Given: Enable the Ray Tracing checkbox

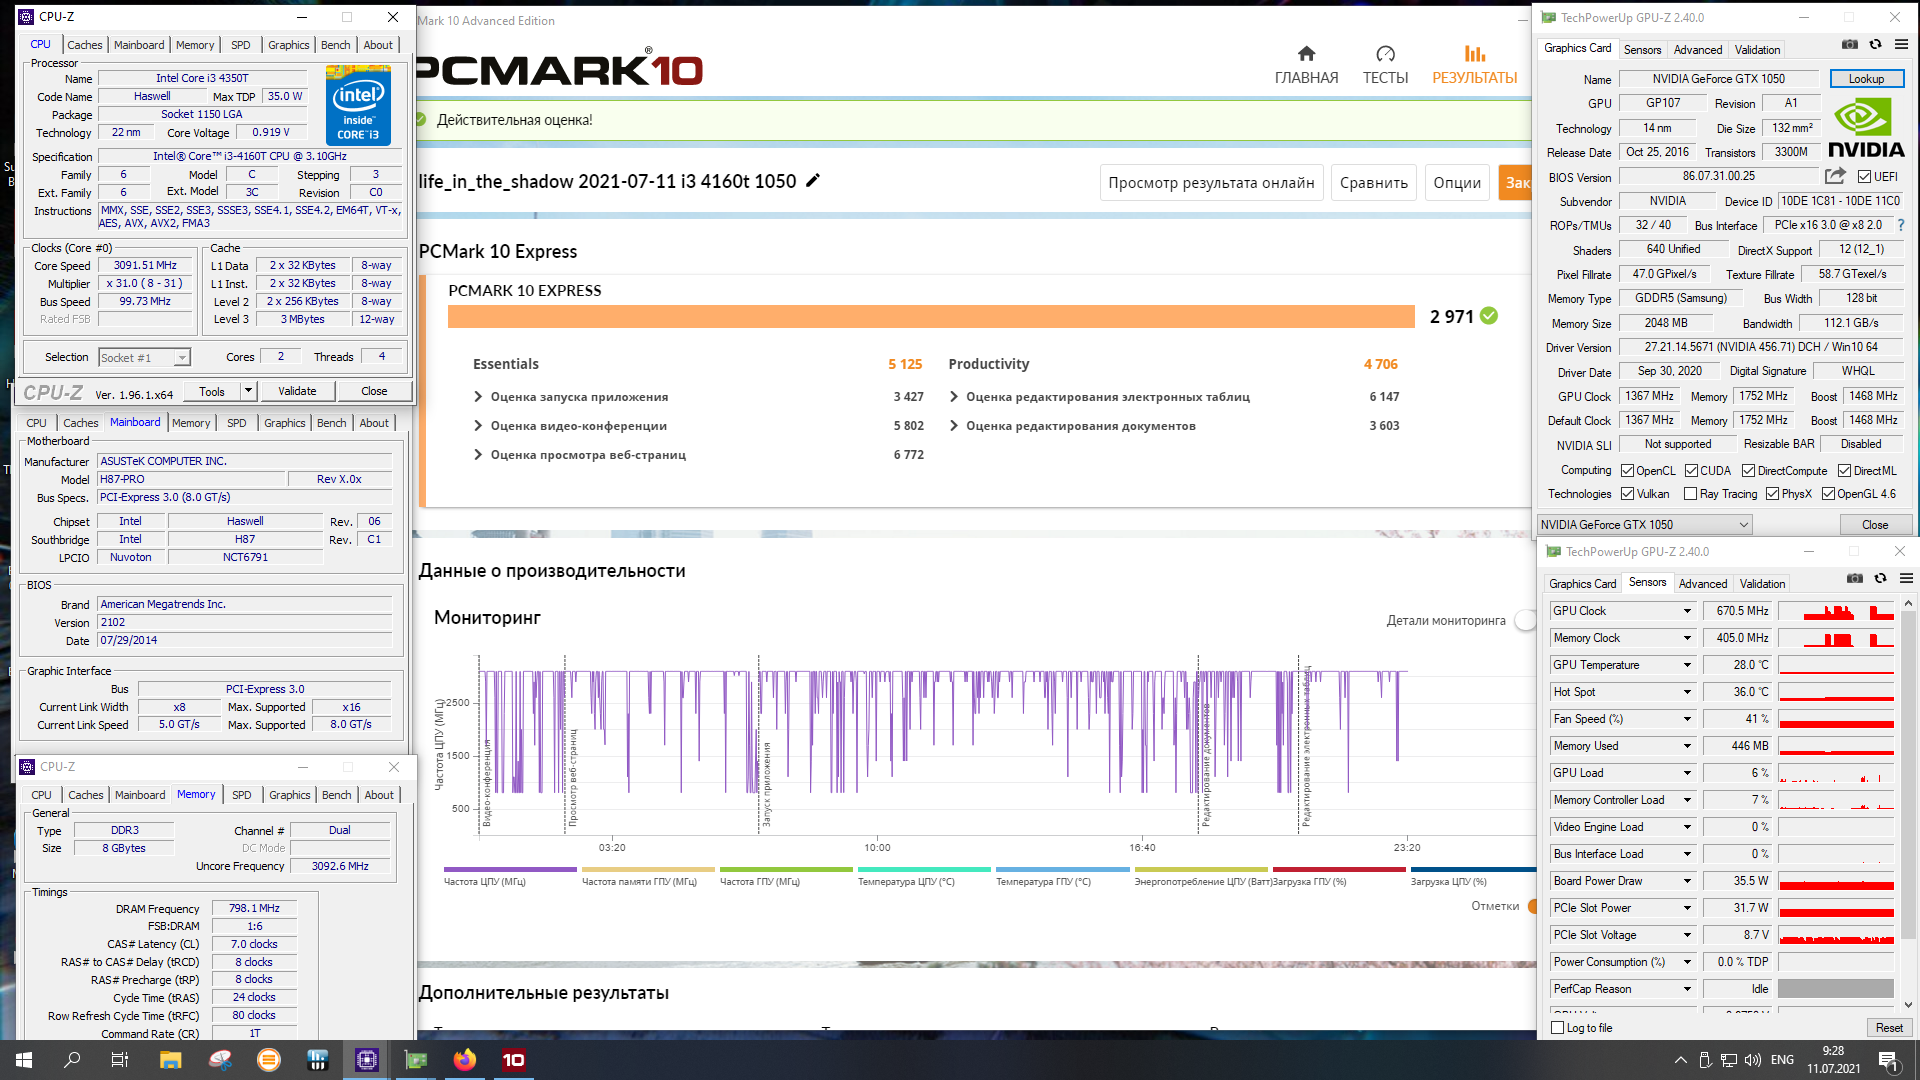Looking at the screenshot, I should pos(1690,494).
